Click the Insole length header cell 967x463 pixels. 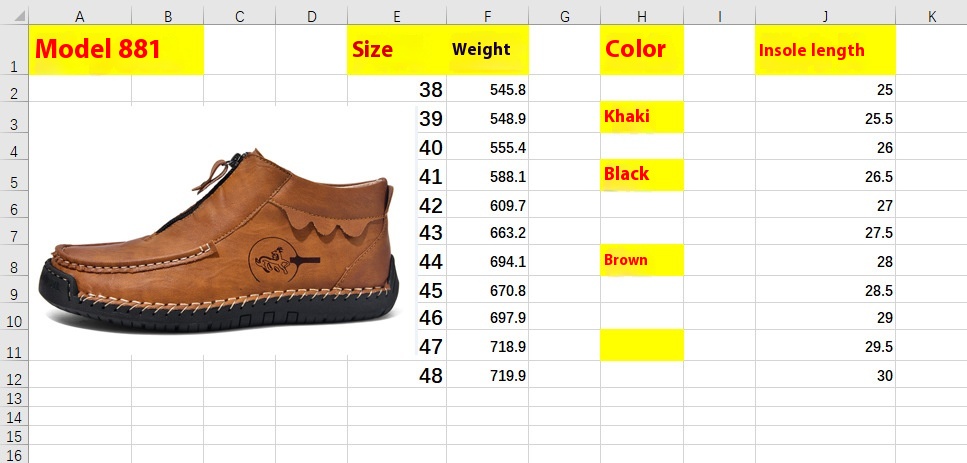825,49
